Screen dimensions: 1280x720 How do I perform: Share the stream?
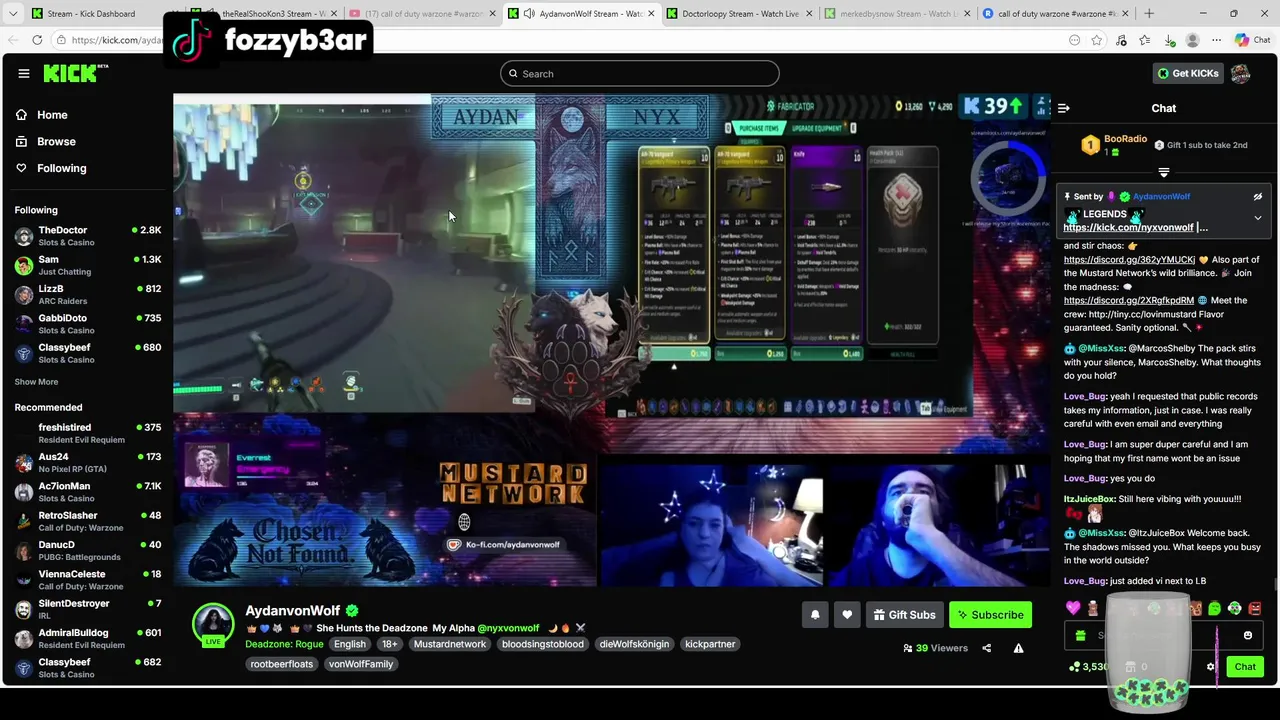point(986,648)
